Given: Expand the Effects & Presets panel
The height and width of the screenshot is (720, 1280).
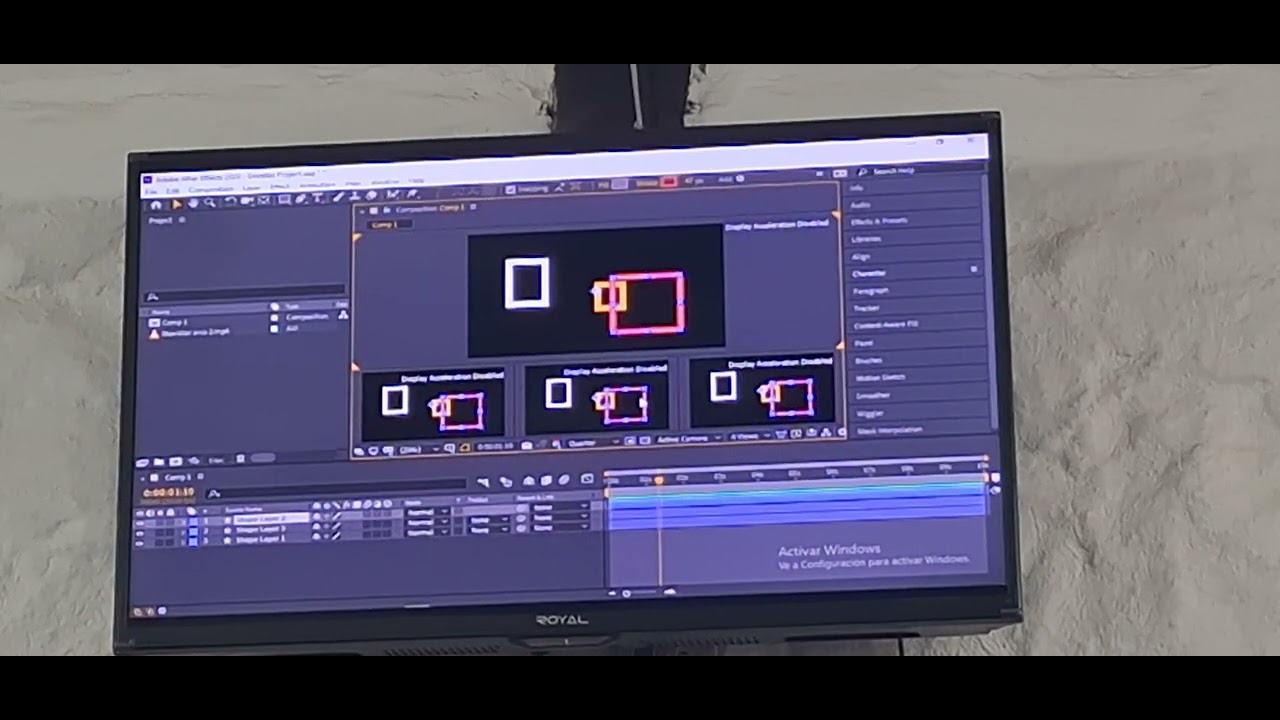Looking at the screenshot, I should 880,221.
